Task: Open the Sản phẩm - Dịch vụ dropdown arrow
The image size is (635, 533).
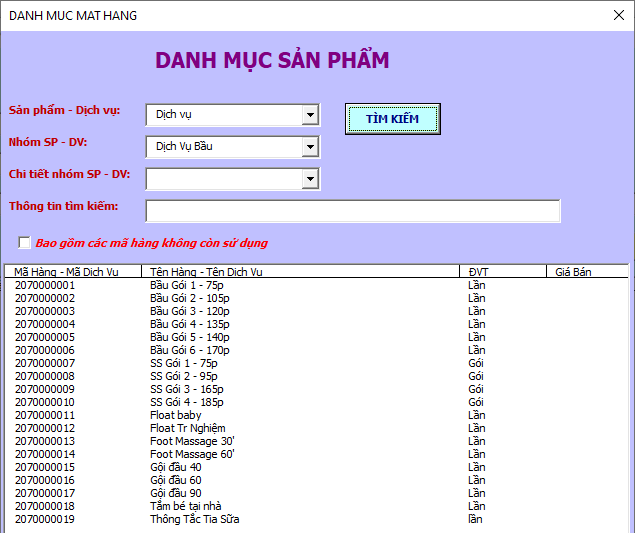Action: click(310, 115)
